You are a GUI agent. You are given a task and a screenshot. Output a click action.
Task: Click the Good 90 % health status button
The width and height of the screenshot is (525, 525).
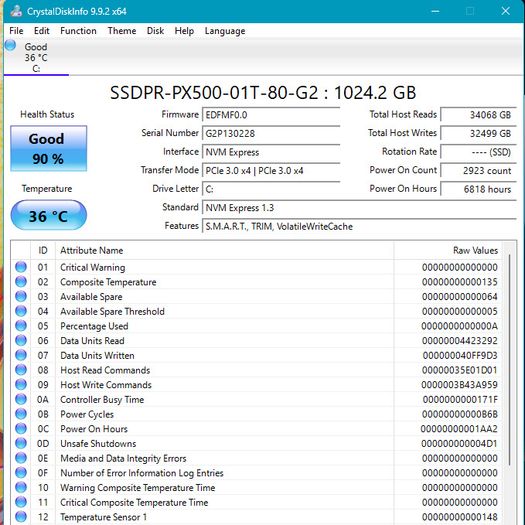pyautogui.click(x=49, y=148)
